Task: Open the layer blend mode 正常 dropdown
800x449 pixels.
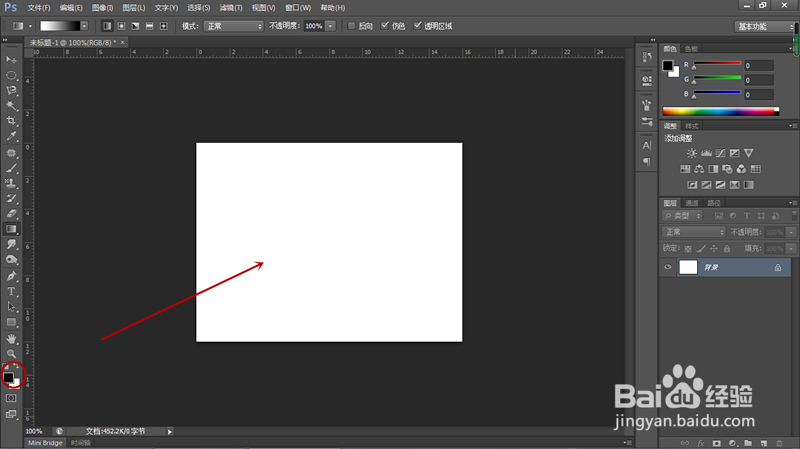Action: (693, 232)
